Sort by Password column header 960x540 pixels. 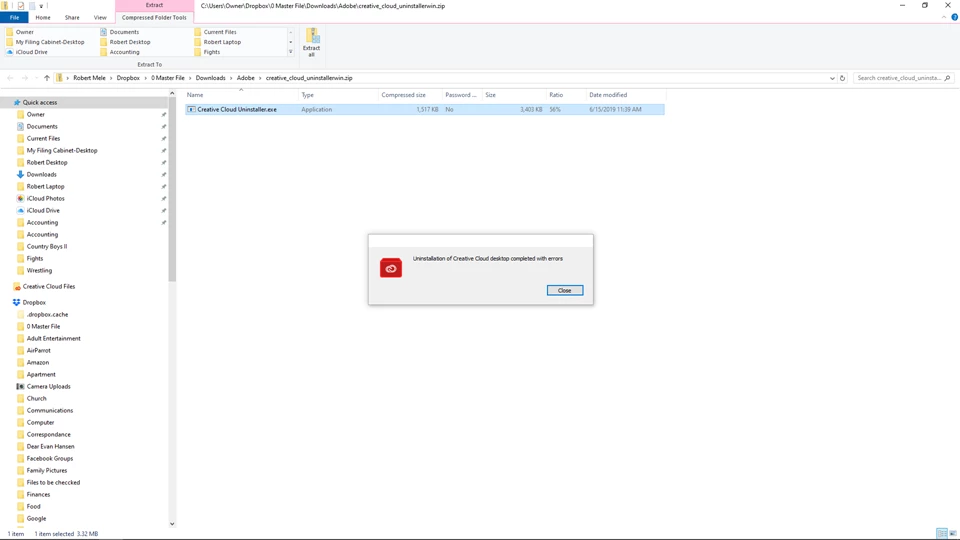(462, 95)
